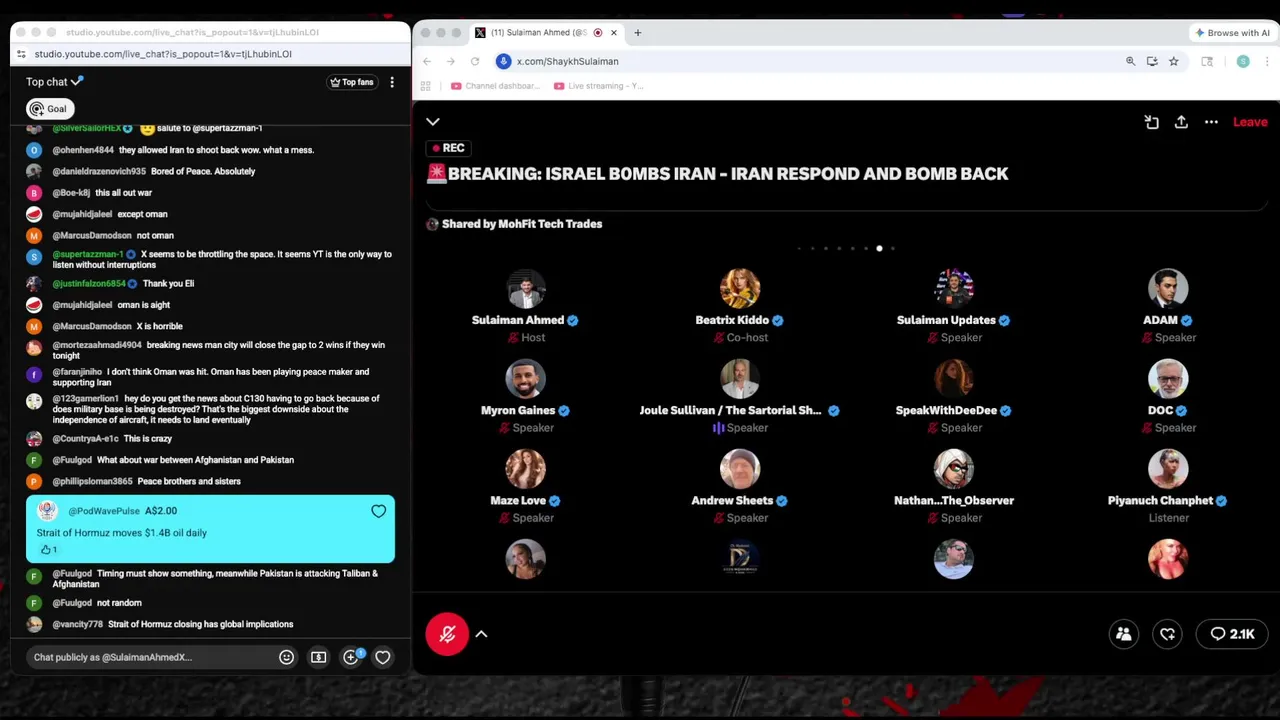This screenshot has width=1280, height=720.
Task: Click the site info icon in x.com address bar
Action: click(504, 61)
